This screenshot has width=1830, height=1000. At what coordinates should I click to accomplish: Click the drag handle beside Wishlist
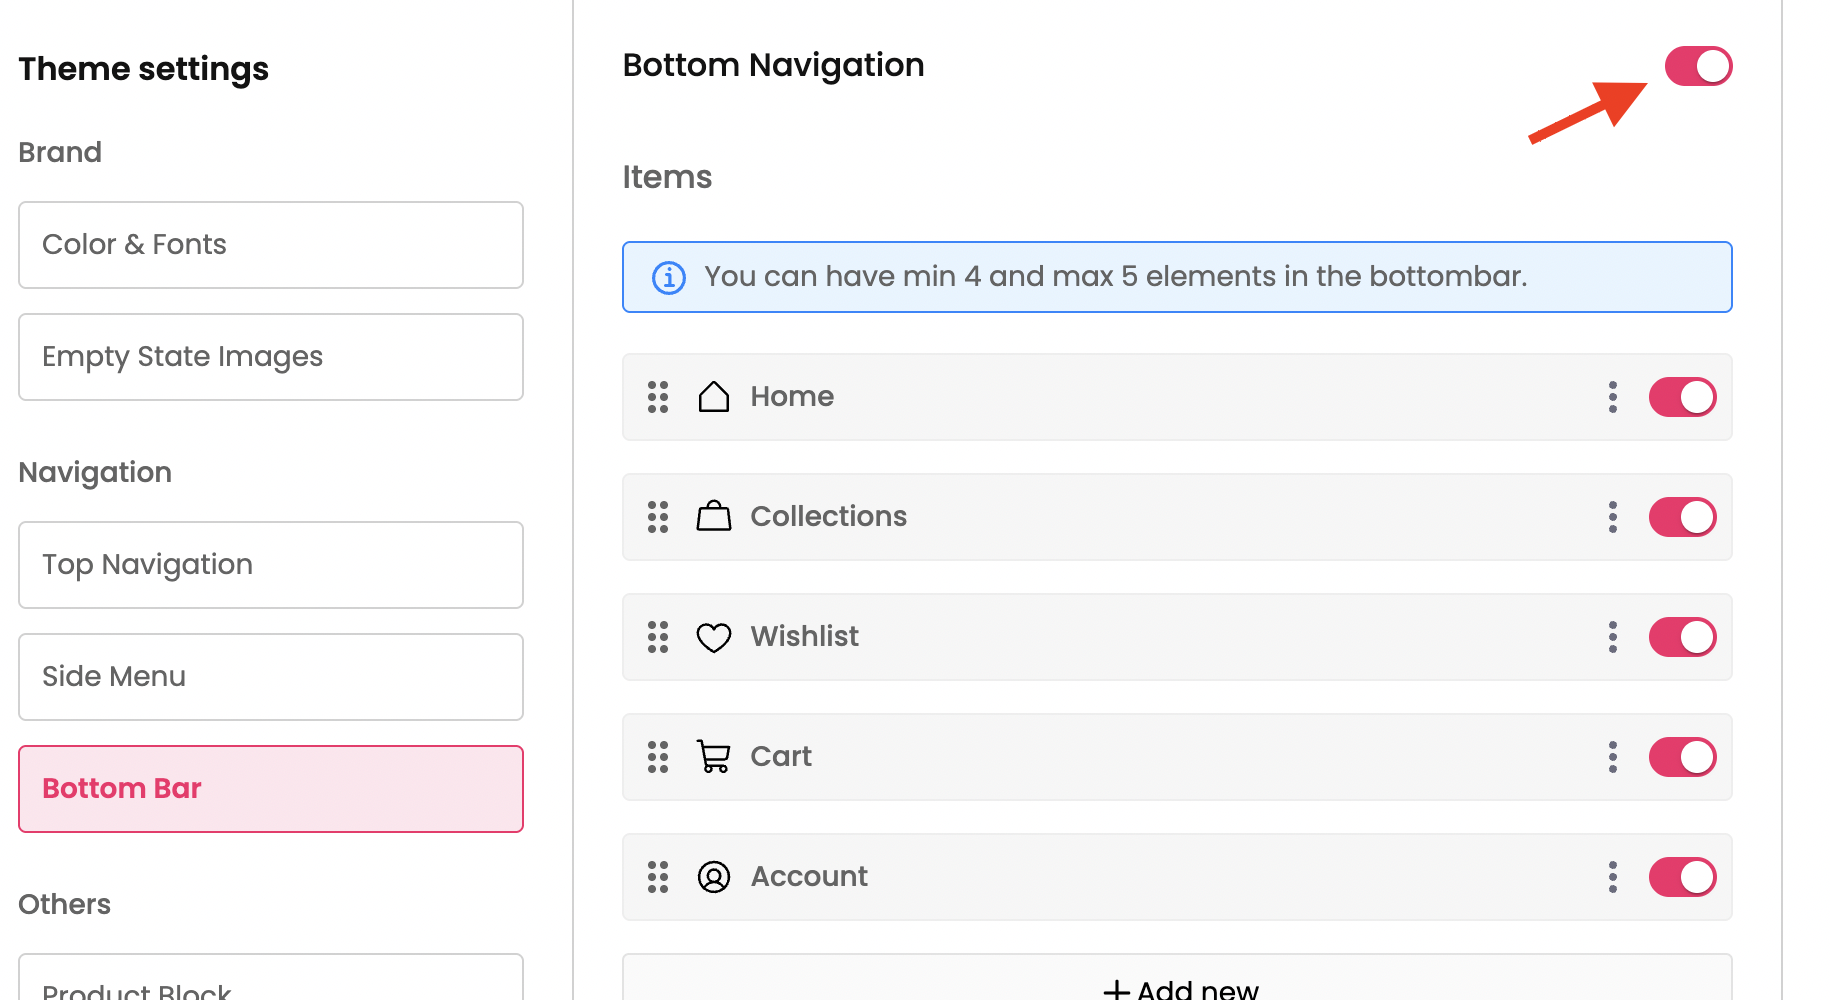[x=658, y=637]
